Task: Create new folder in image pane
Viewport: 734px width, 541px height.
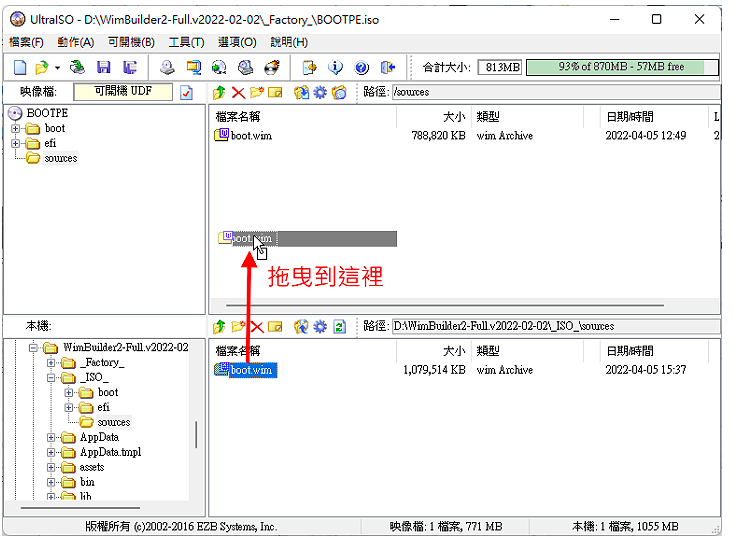Action: (257, 92)
